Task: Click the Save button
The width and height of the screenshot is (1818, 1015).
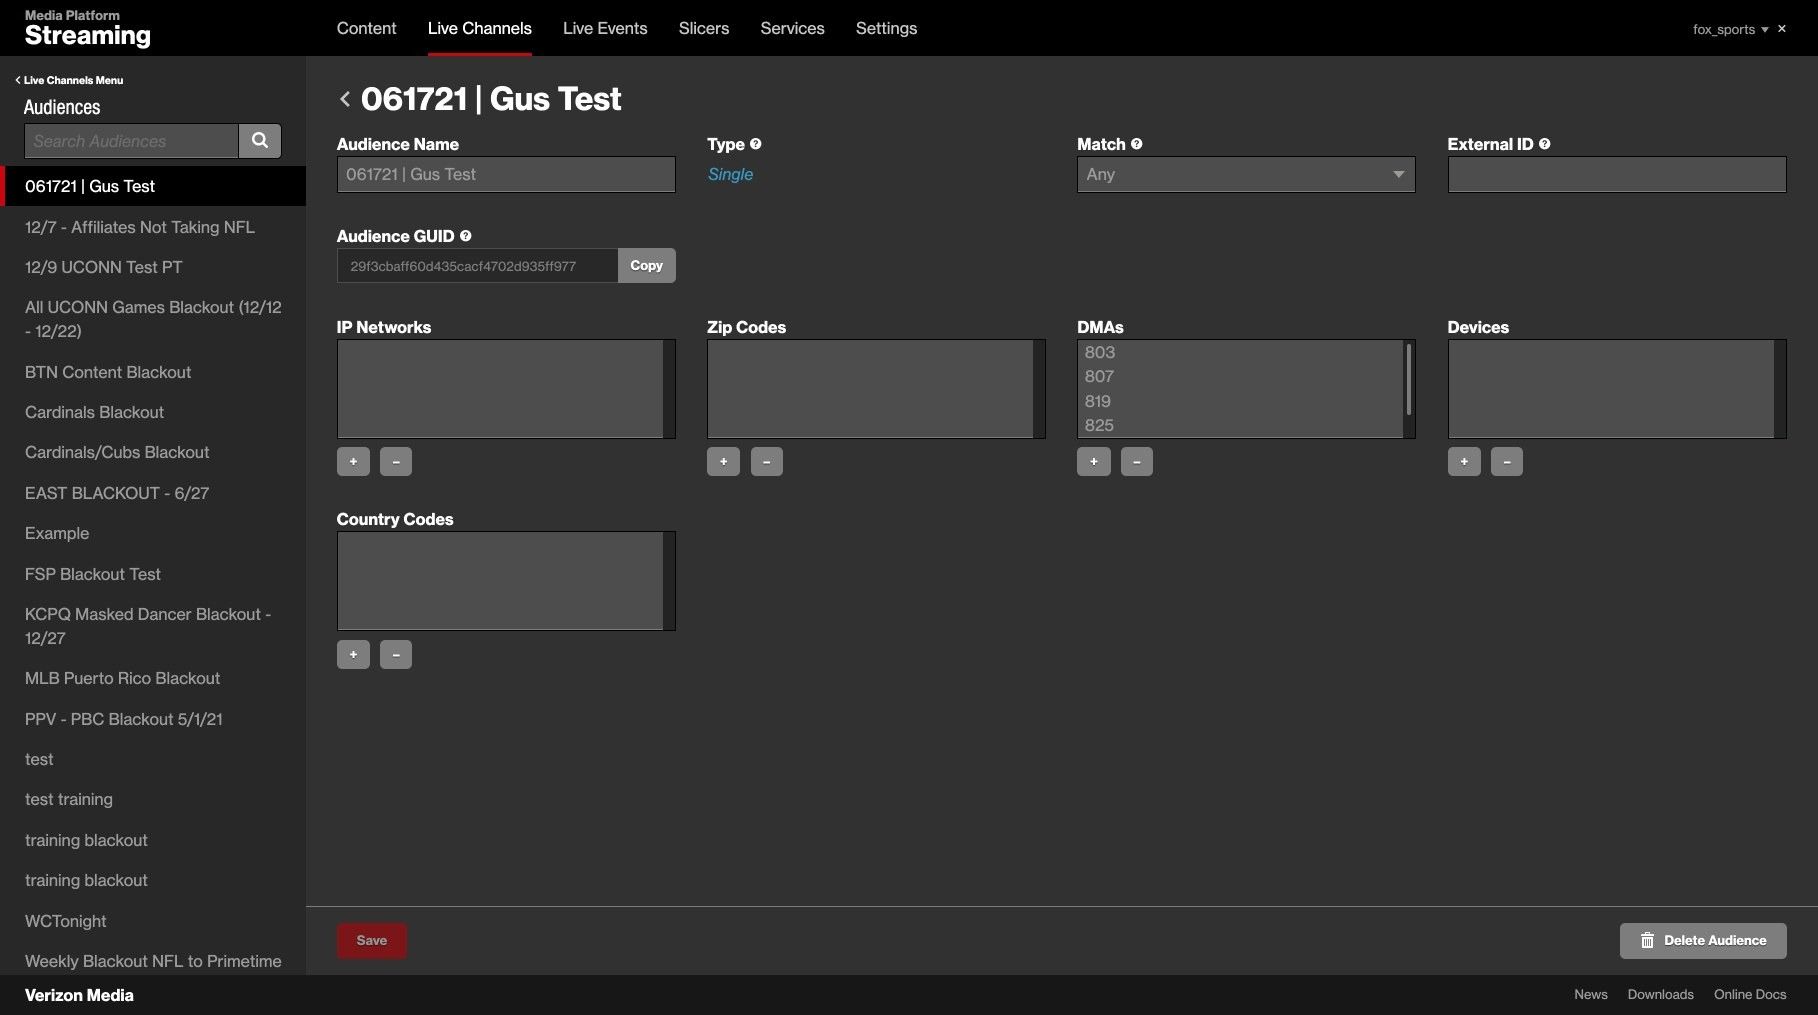Action: coord(372,941)
